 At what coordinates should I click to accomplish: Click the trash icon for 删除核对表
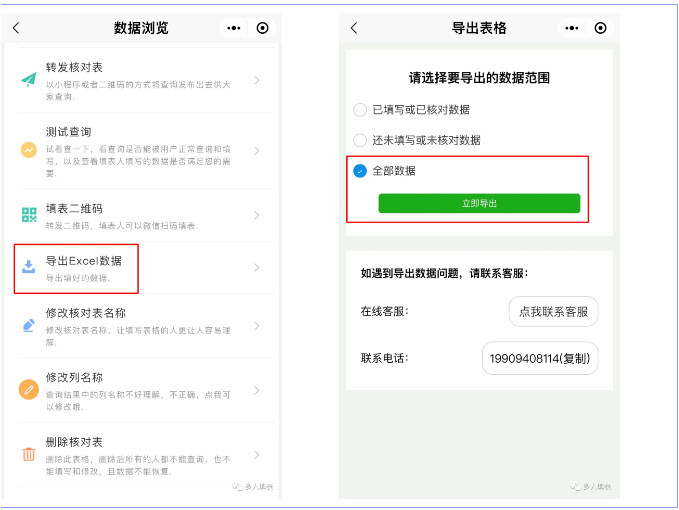coord(29,455)
